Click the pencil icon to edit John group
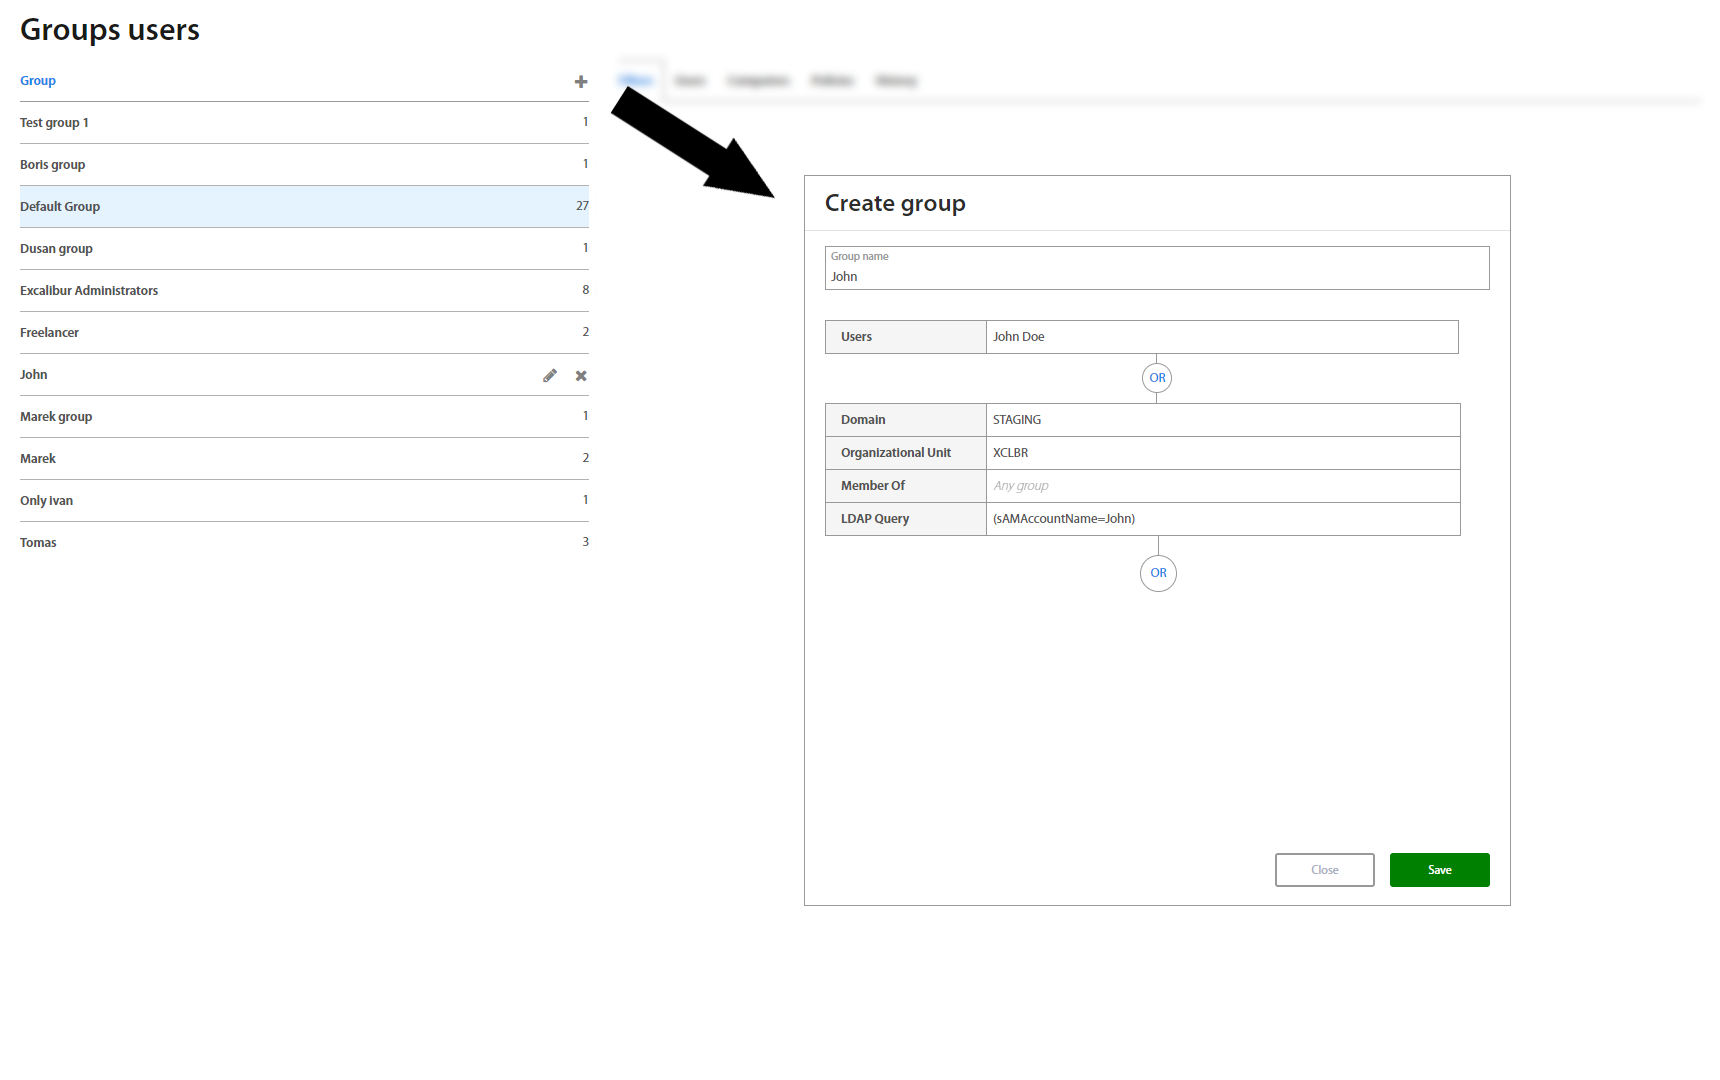 [x=550, y=376]
